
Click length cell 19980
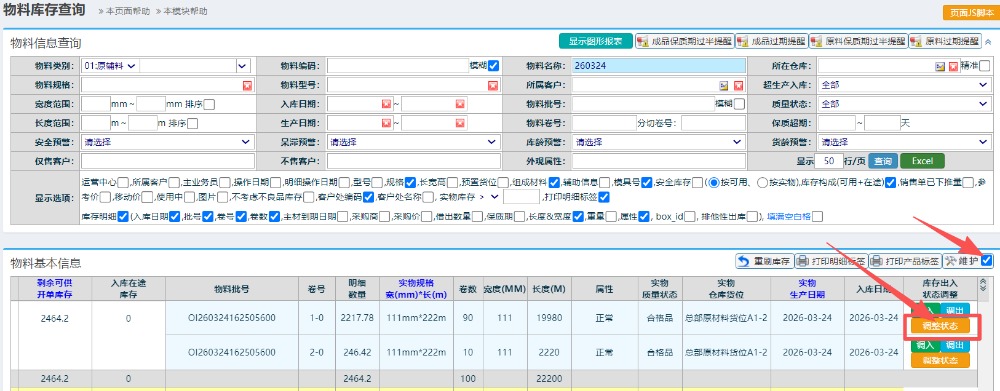(548, 318)
